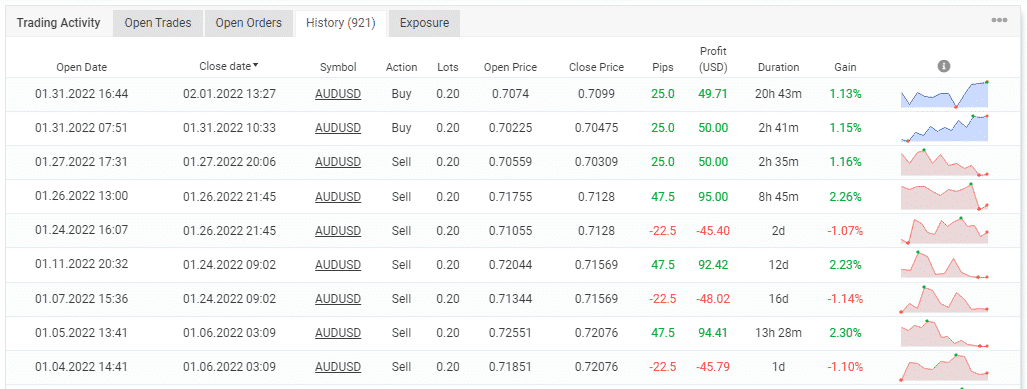Sort table by Pips column header
Viewport: 1027px width, 389px height.
[663, 67]
